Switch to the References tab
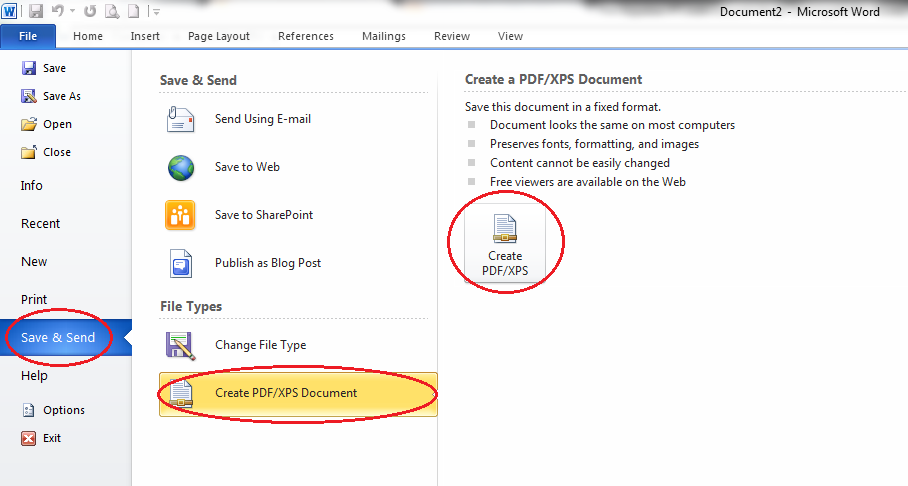The width and height of the screenshot is (908, 486). click(306, 36)
